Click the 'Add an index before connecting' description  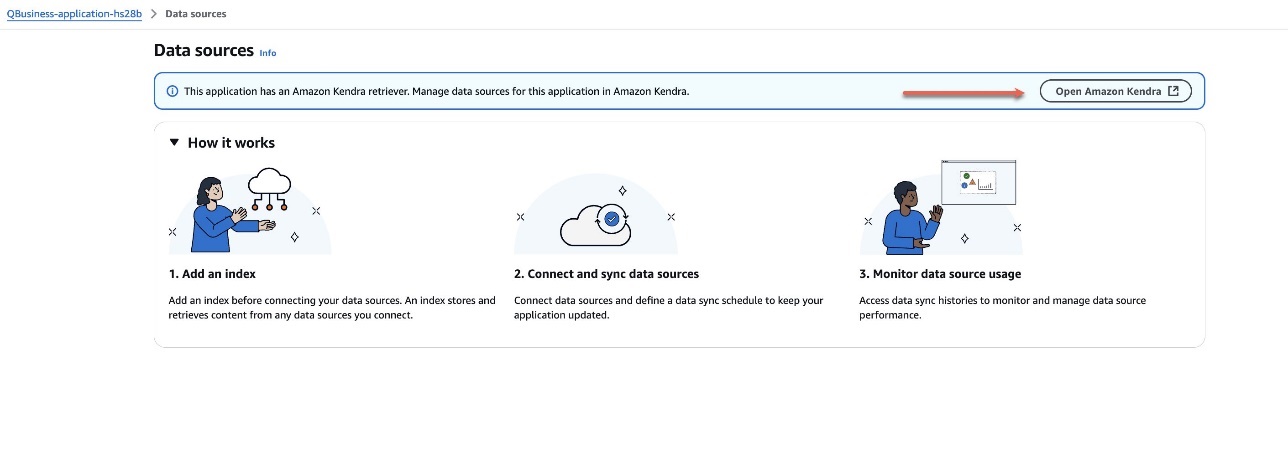pos(332,307)
